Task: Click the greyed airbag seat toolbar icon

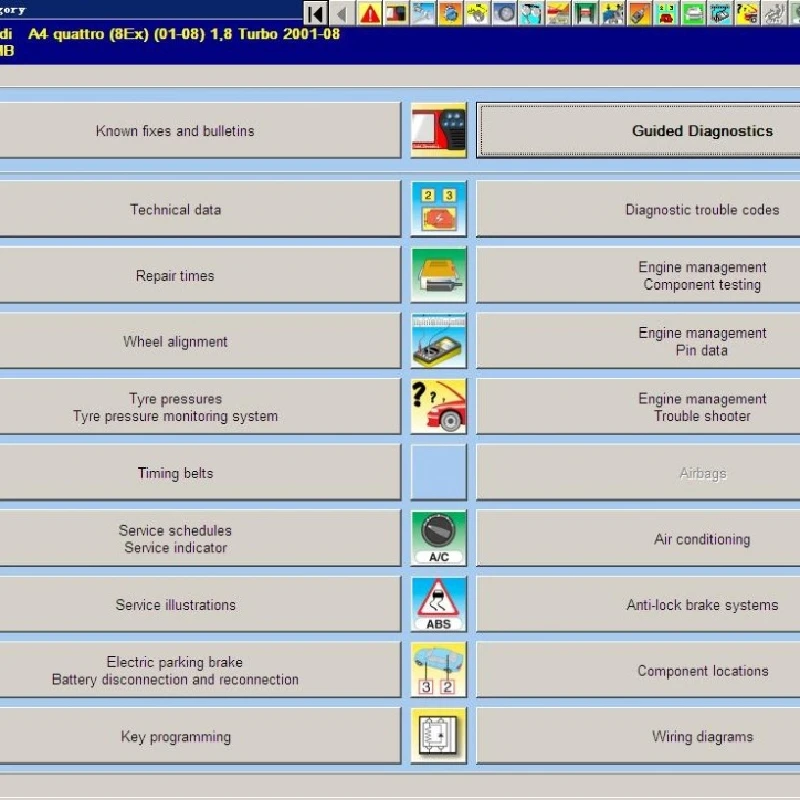Action: tap(776, 13)
